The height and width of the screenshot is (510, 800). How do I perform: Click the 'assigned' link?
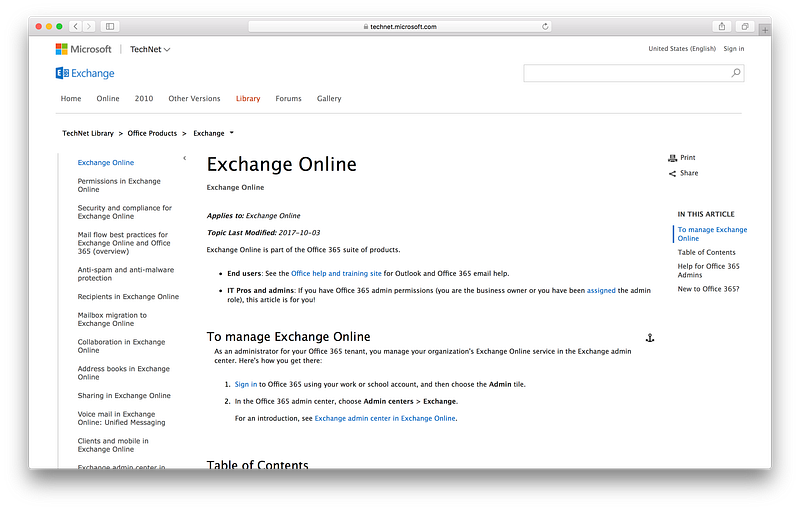coord(601,290)
